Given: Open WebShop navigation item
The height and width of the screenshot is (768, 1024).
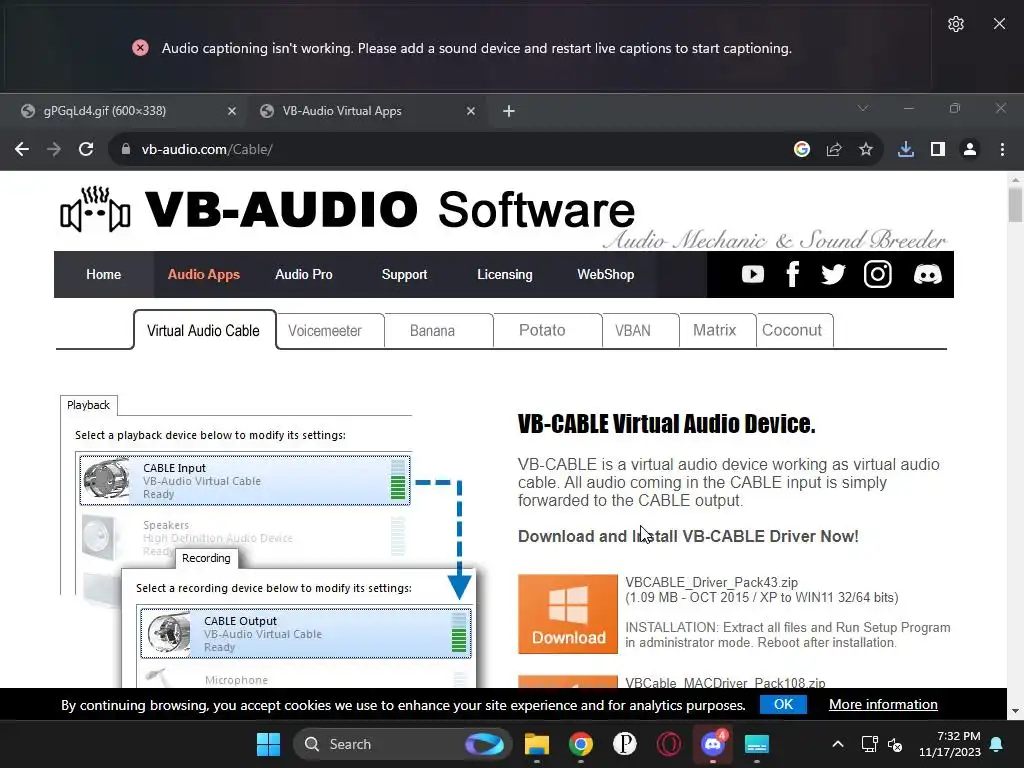Looking at the screenshot, I should click(605, 274).
